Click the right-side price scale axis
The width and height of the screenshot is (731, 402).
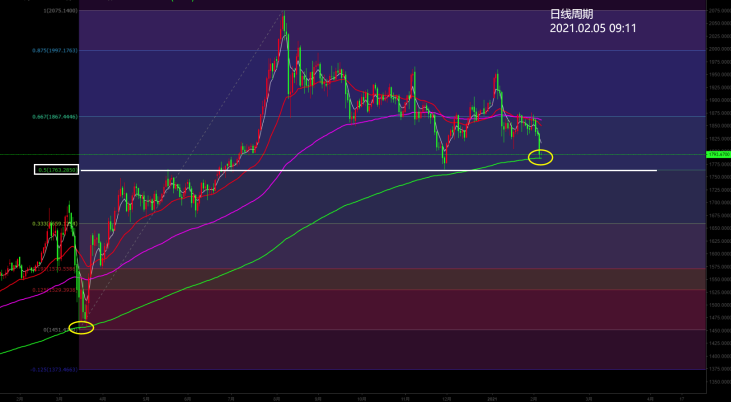[718, 250]
